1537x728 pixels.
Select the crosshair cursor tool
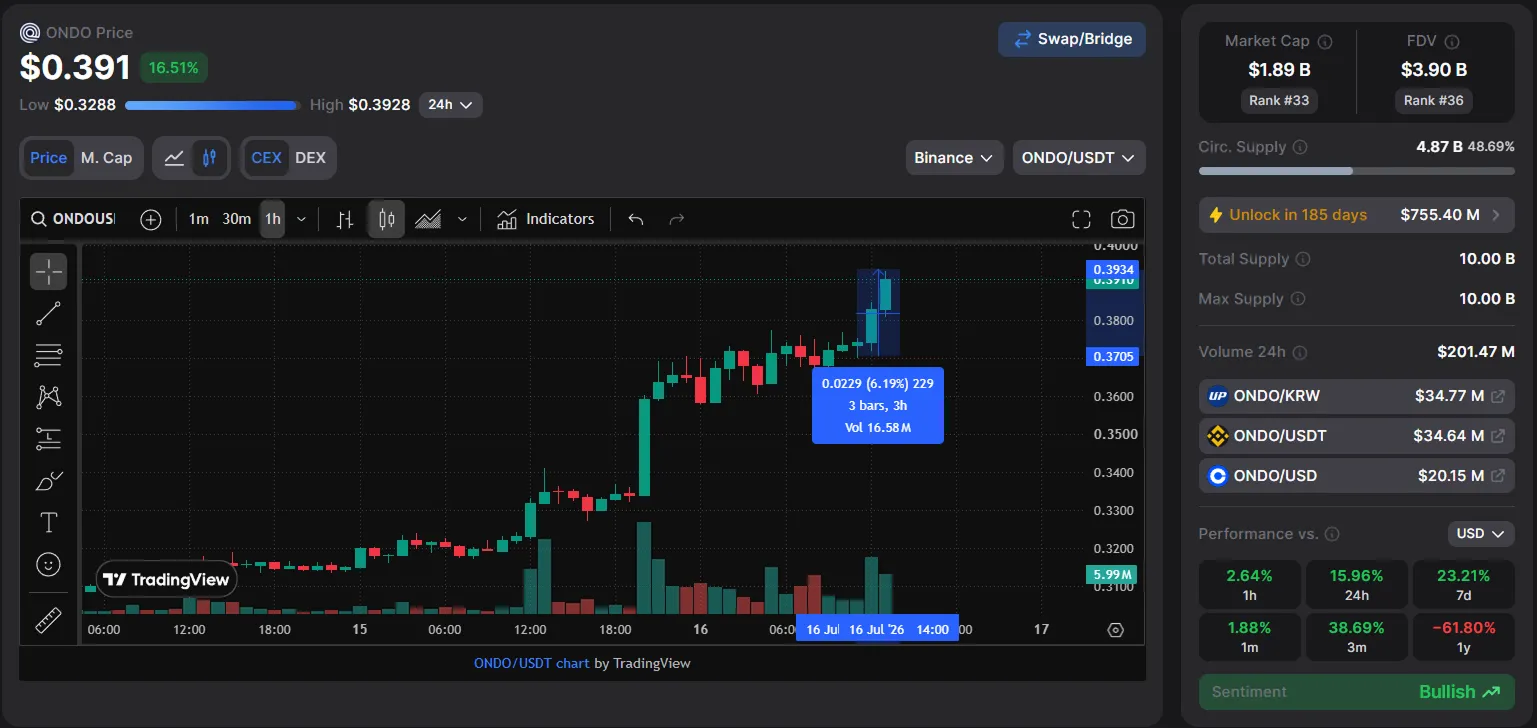48,271
